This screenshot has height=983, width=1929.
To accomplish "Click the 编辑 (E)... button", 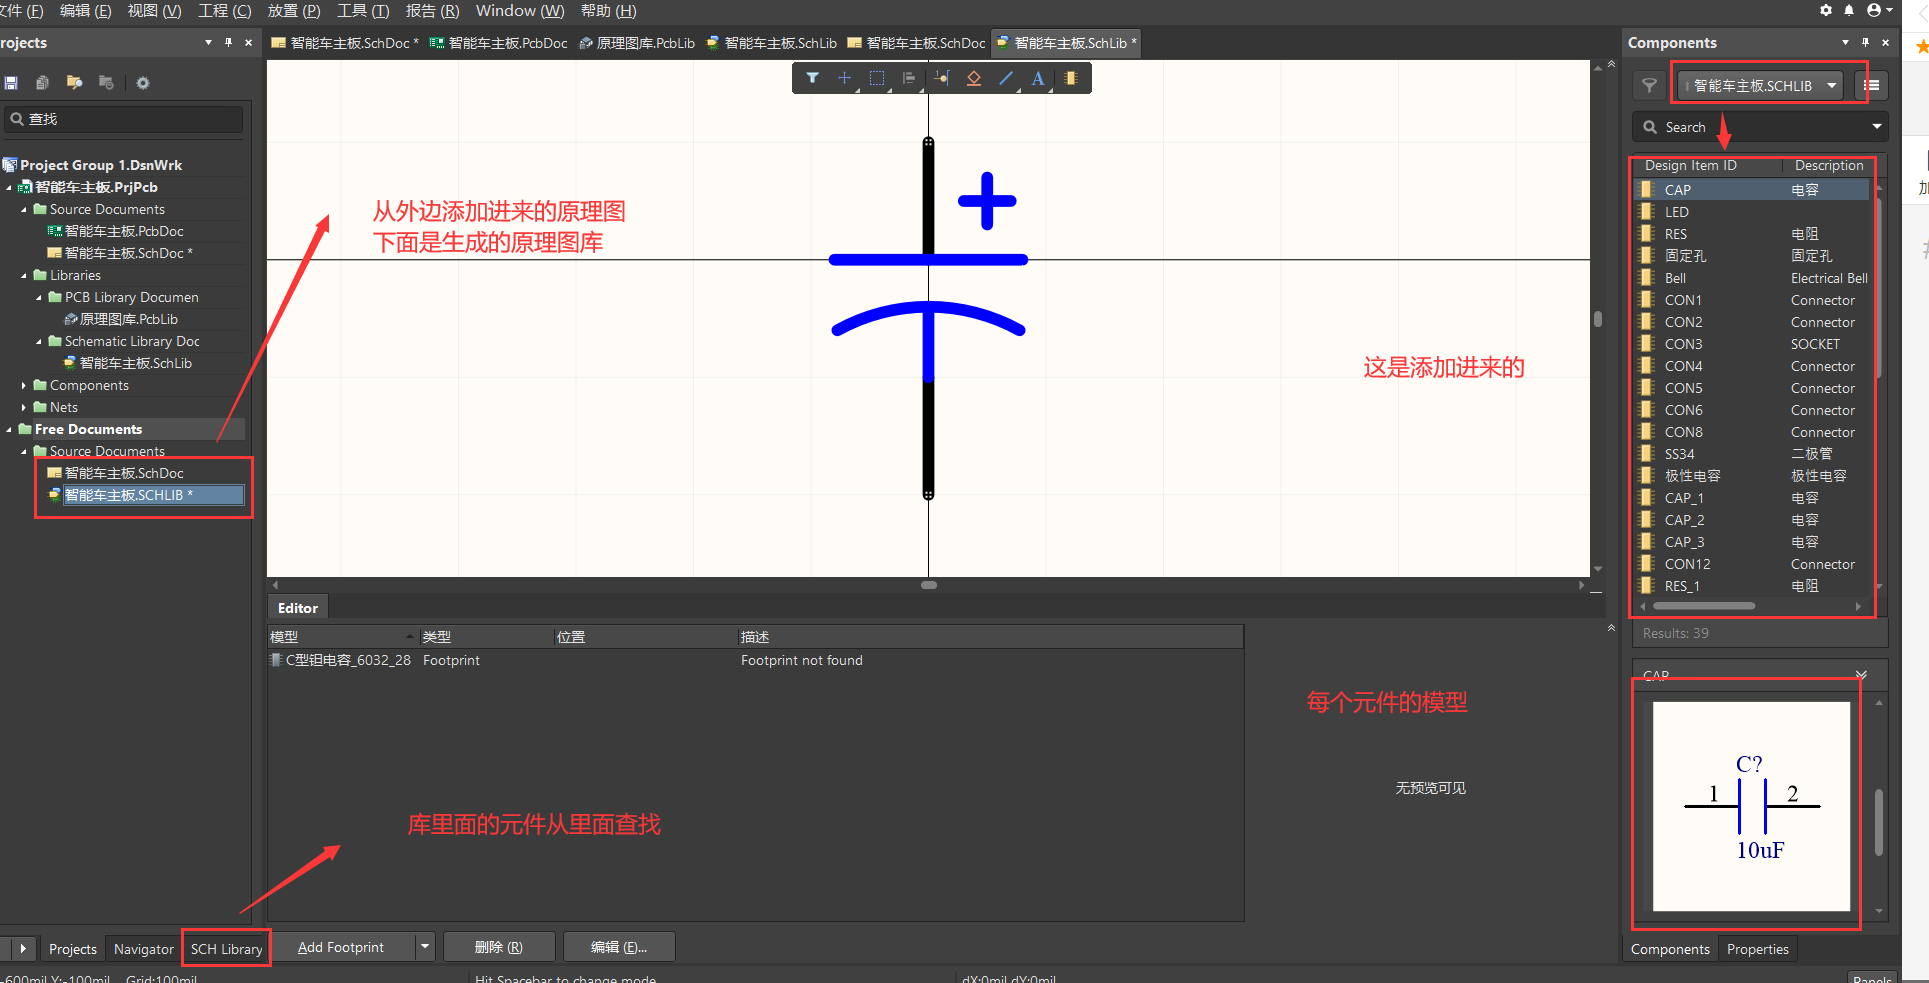I will point(619,947).
